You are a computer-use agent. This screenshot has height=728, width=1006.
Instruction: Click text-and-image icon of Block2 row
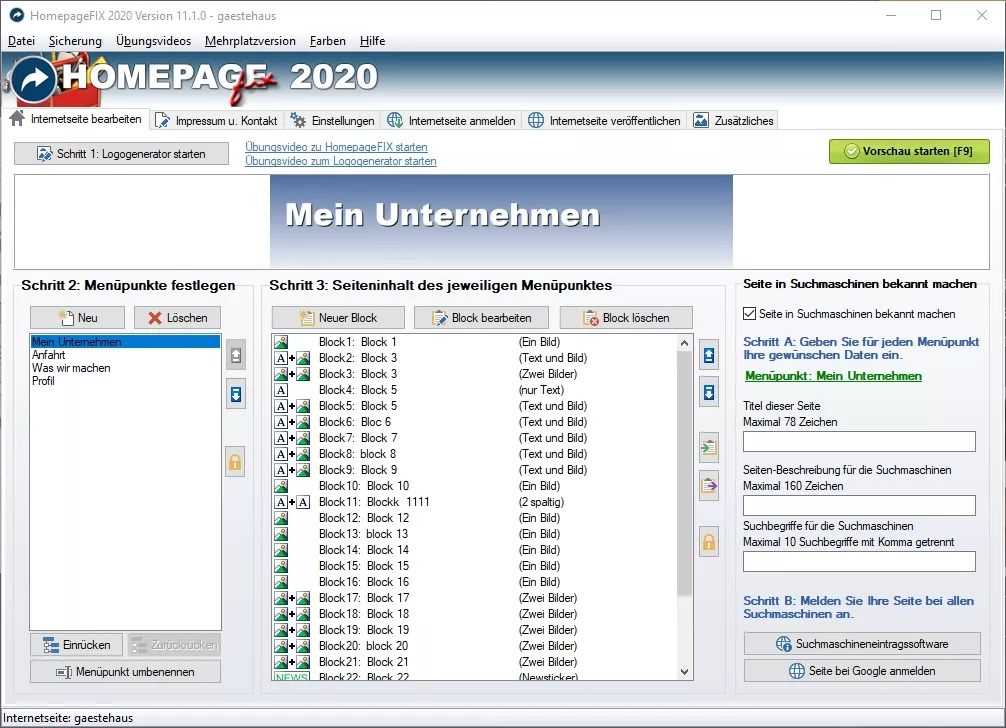pyautogui.click(x=292, y=358)
